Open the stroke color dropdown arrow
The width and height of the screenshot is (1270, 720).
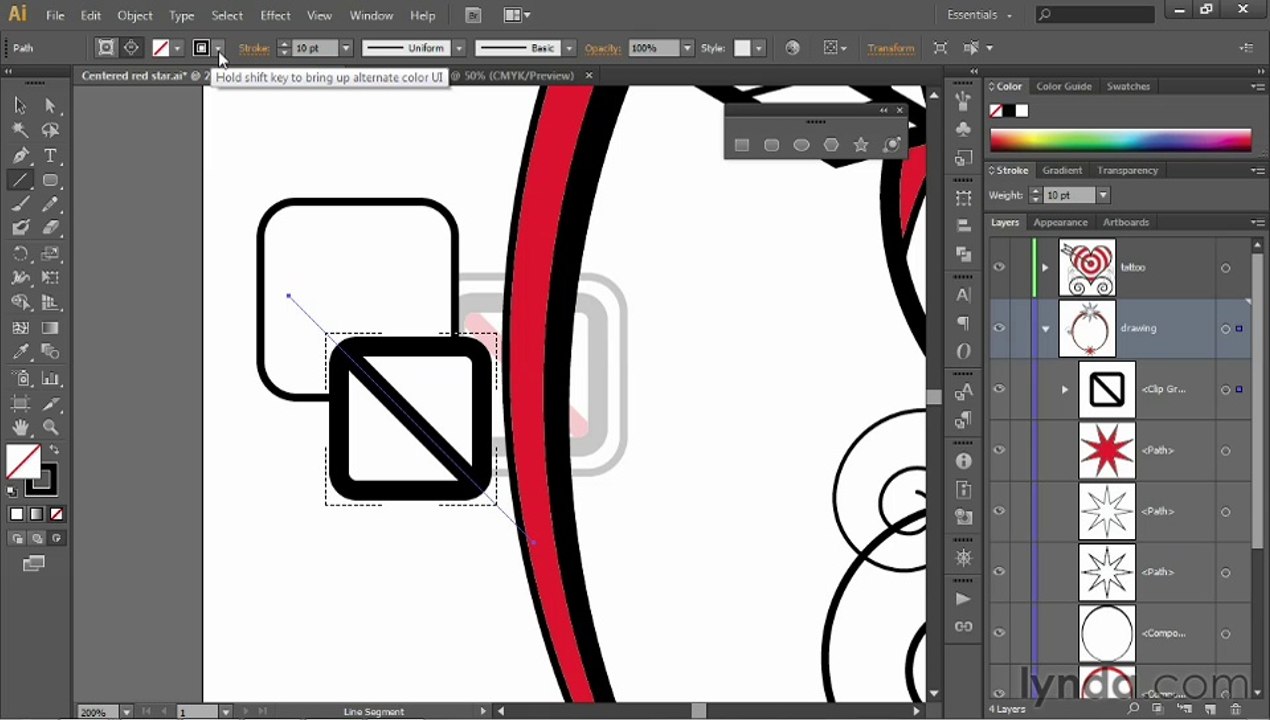coord(218,48)
